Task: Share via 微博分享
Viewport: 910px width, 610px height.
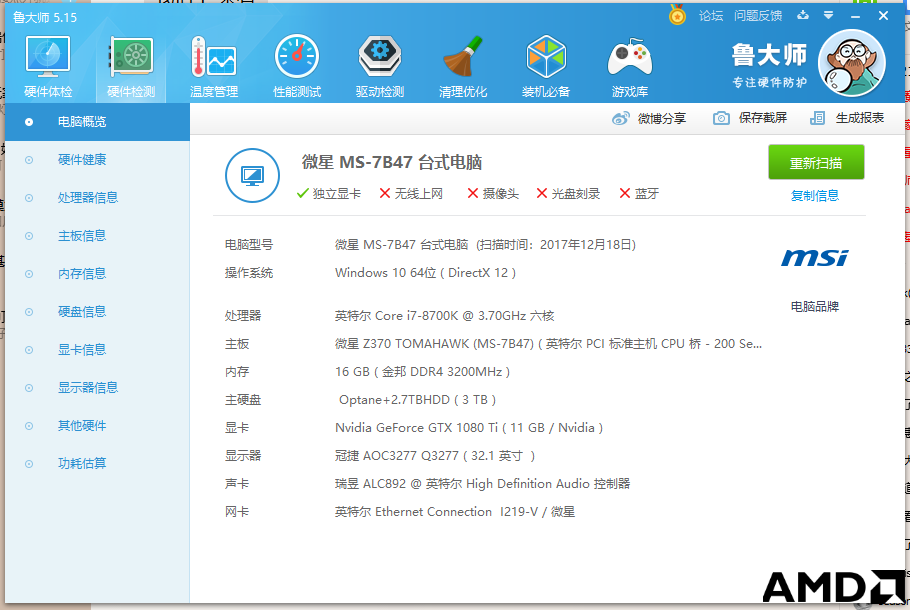Action: coord(649,118)
